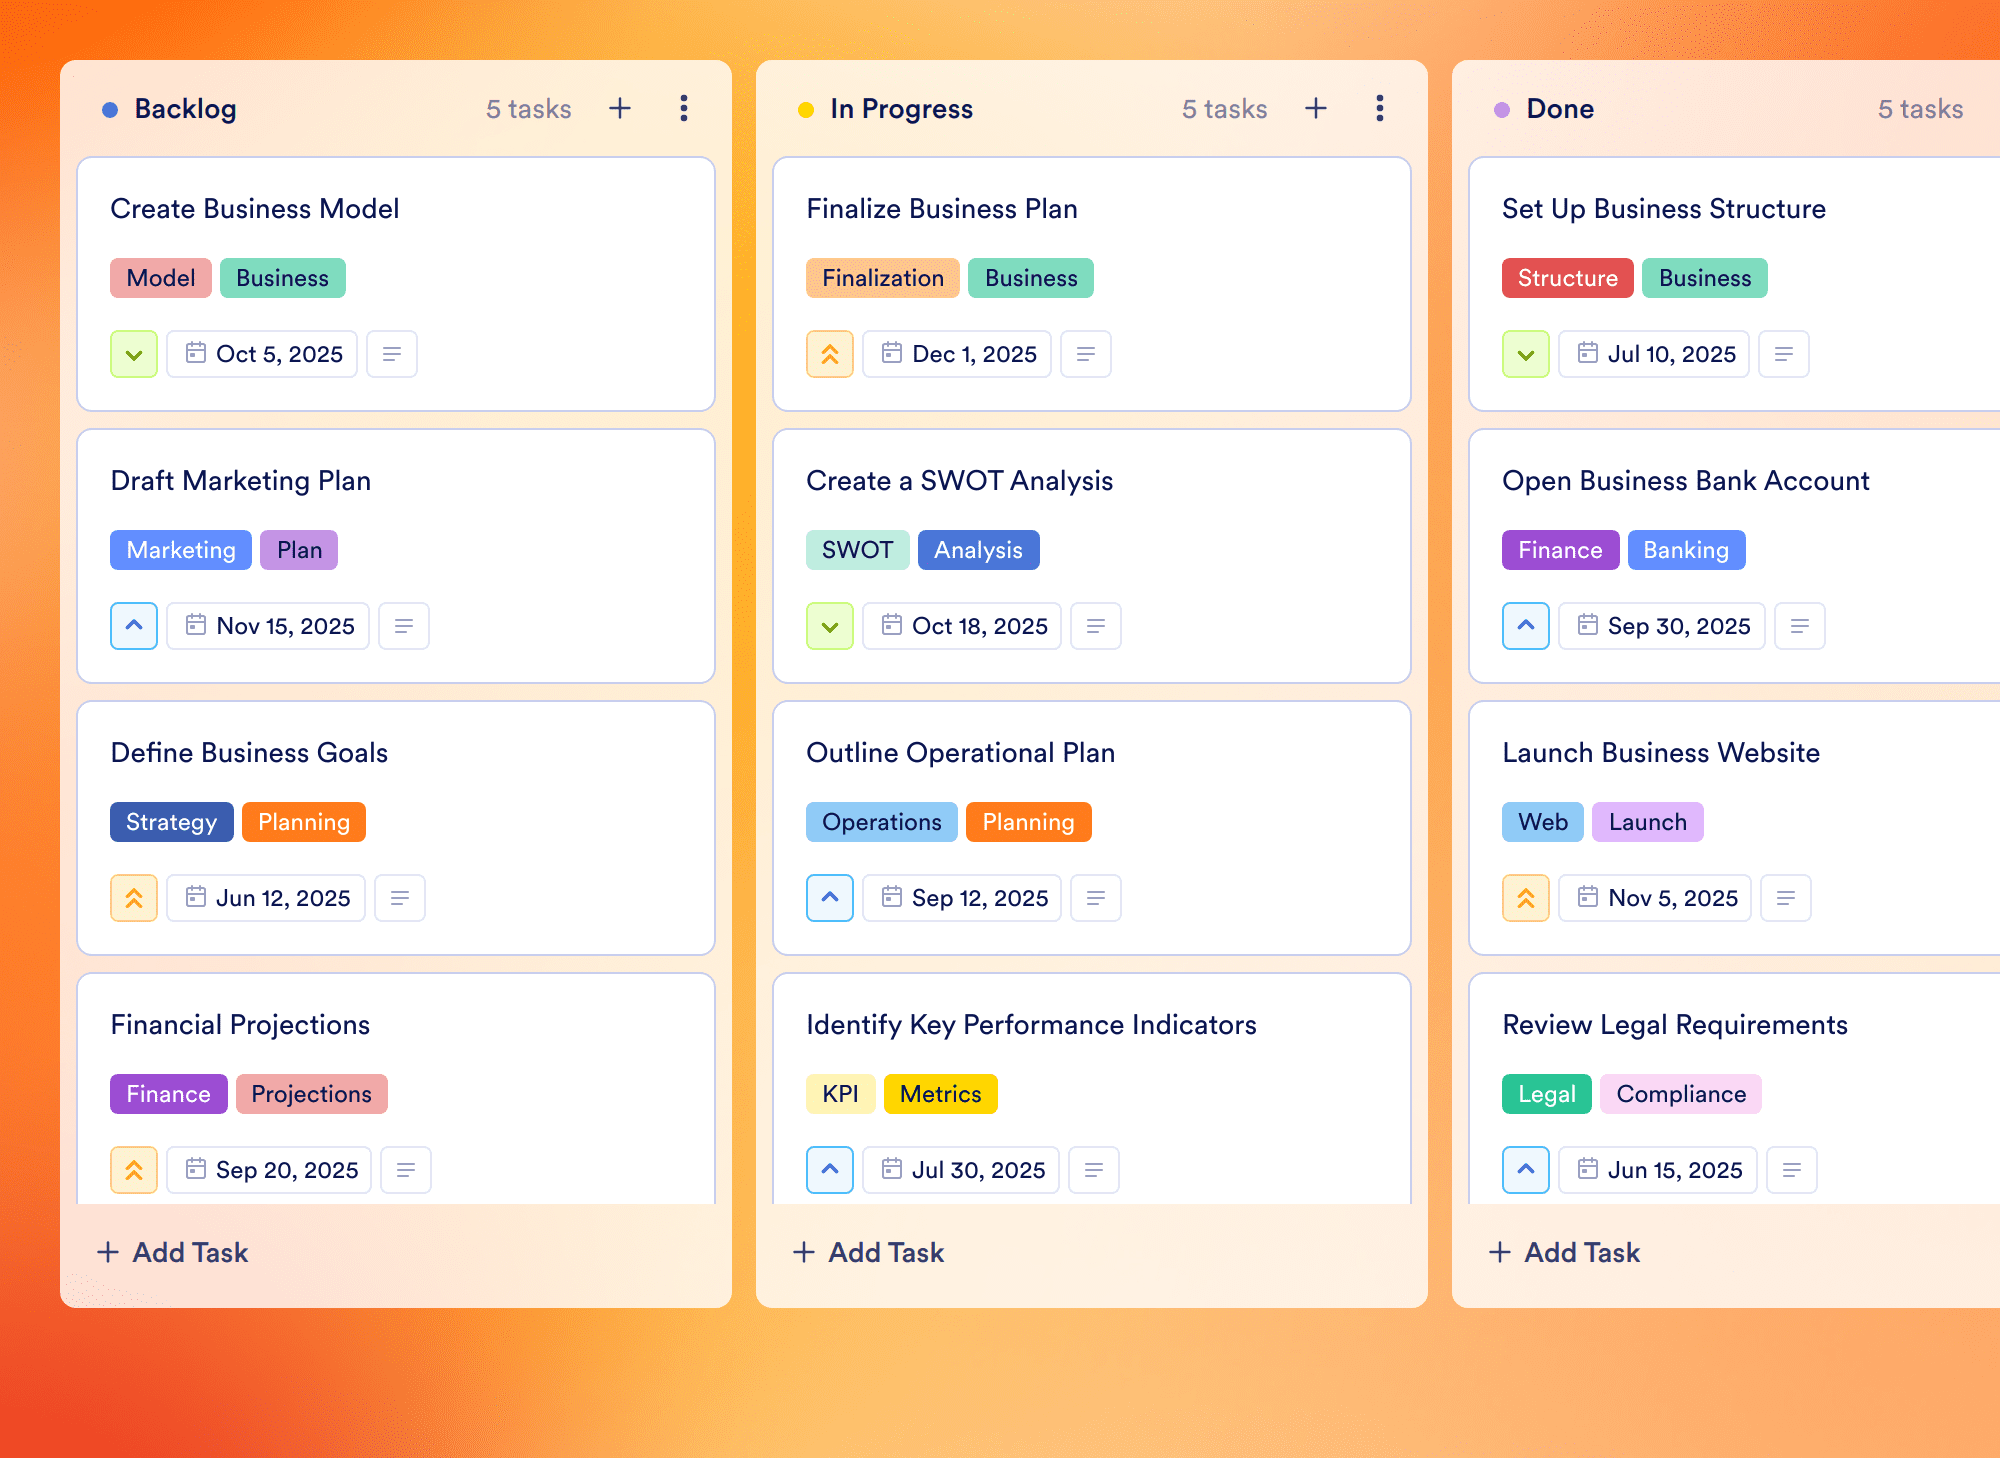Image resolution: width=2000 pixels, height=1458 pixels.
Task: Open description icon on Open Business Bank Account card
Action: click(1800, 626)
